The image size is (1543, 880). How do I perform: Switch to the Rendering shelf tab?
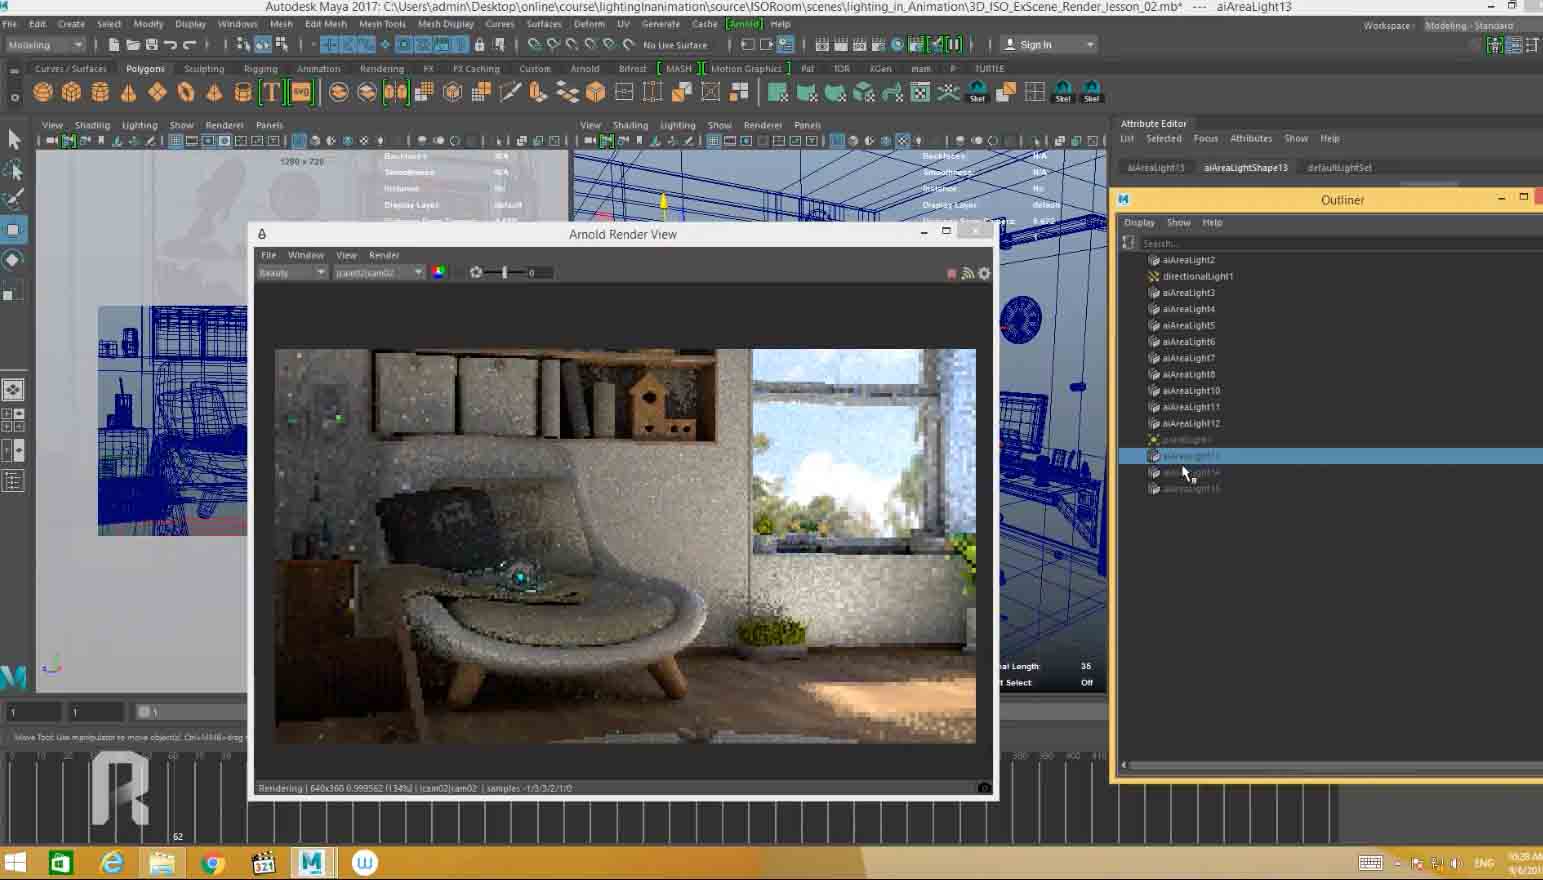(381, 69)
